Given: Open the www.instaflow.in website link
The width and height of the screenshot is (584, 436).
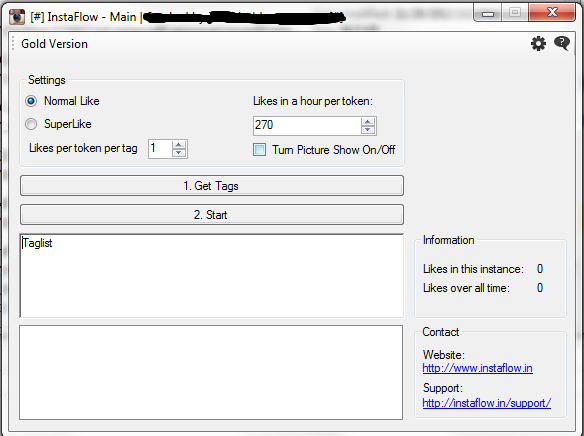Looking at the screenshot, I should click(477, 368).
